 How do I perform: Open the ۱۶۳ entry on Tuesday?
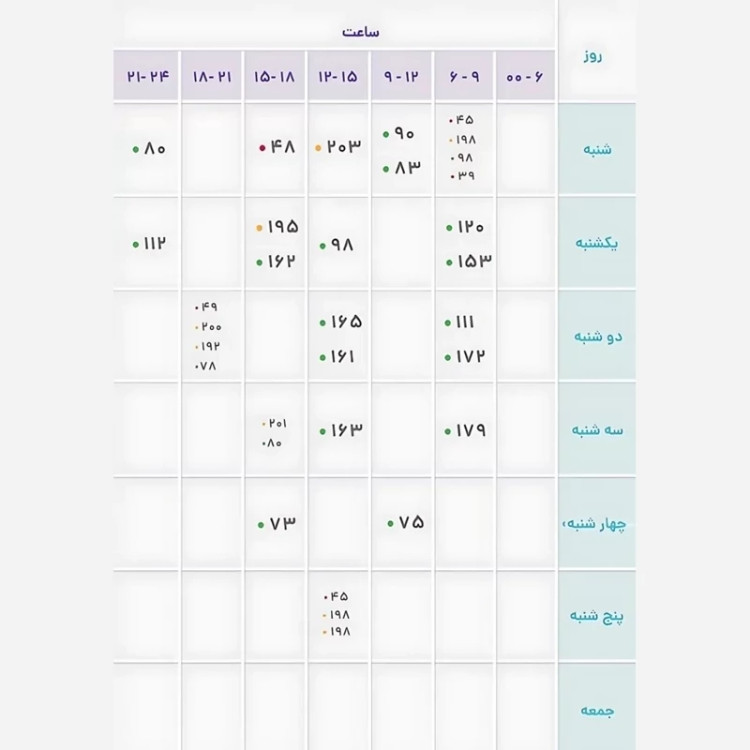coord(341,430)
